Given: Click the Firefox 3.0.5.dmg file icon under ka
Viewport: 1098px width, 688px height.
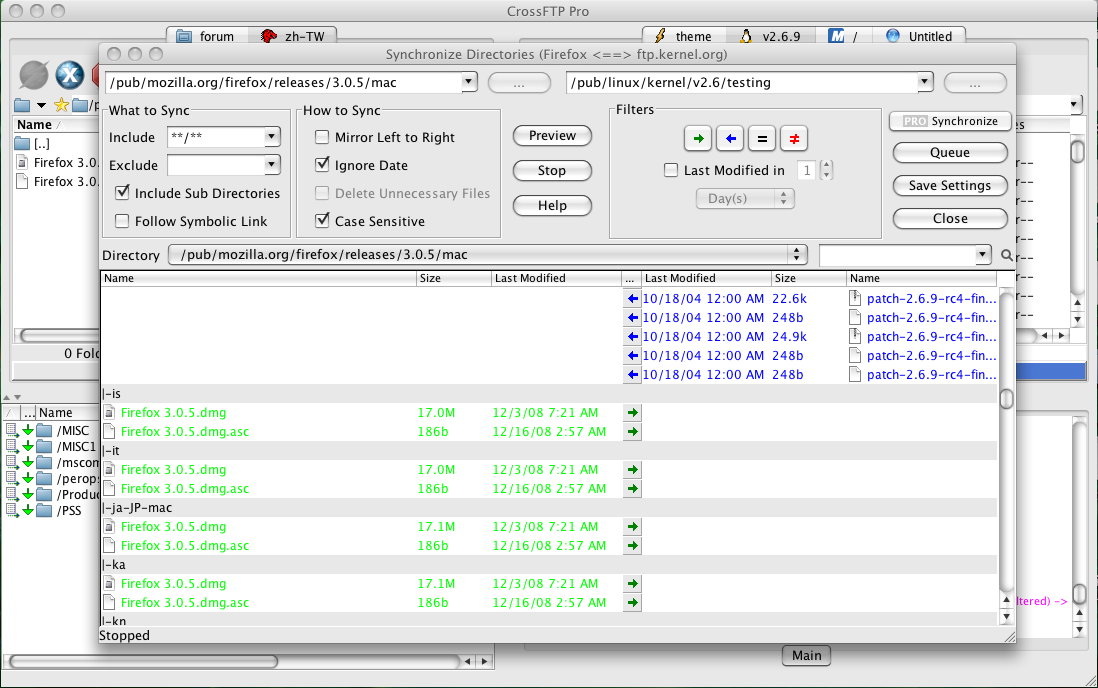Looking at the screenshot, I should click(x=111, y=584).
